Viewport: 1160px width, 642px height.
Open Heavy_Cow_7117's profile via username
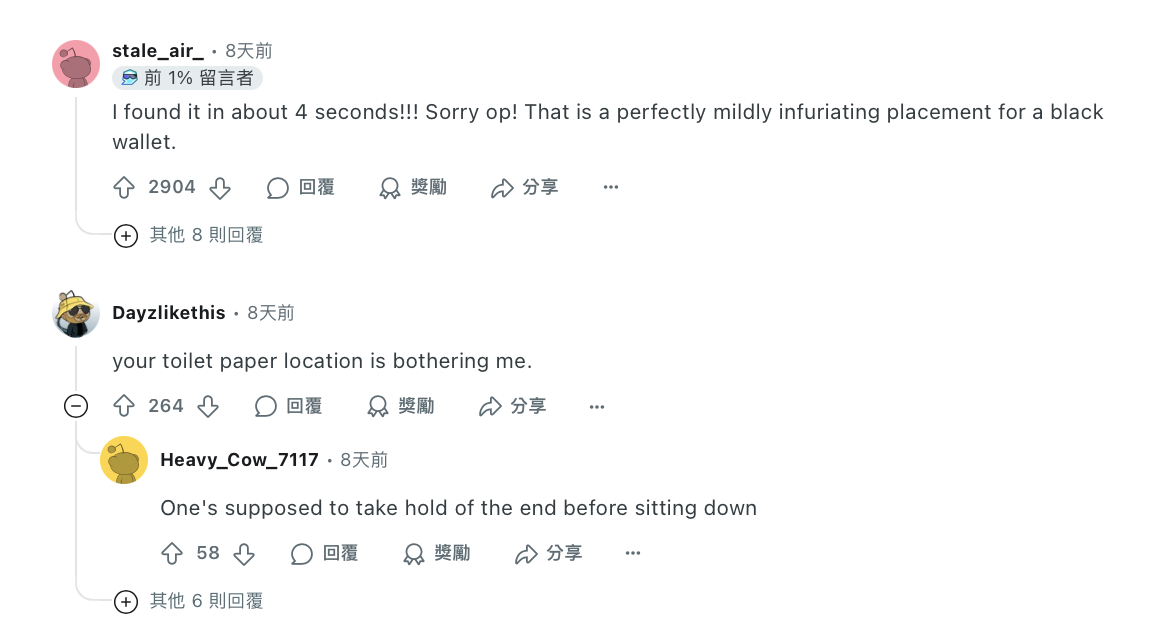pyautogui.click(x=239, y=460)
